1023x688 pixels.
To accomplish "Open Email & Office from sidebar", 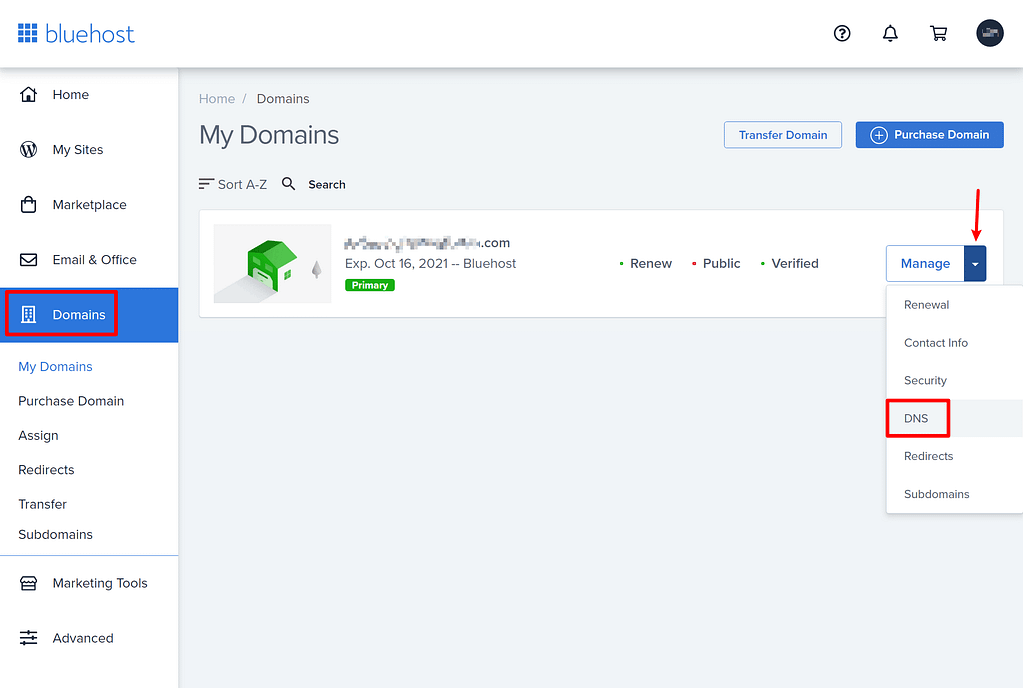I will (x=93, y=259).
